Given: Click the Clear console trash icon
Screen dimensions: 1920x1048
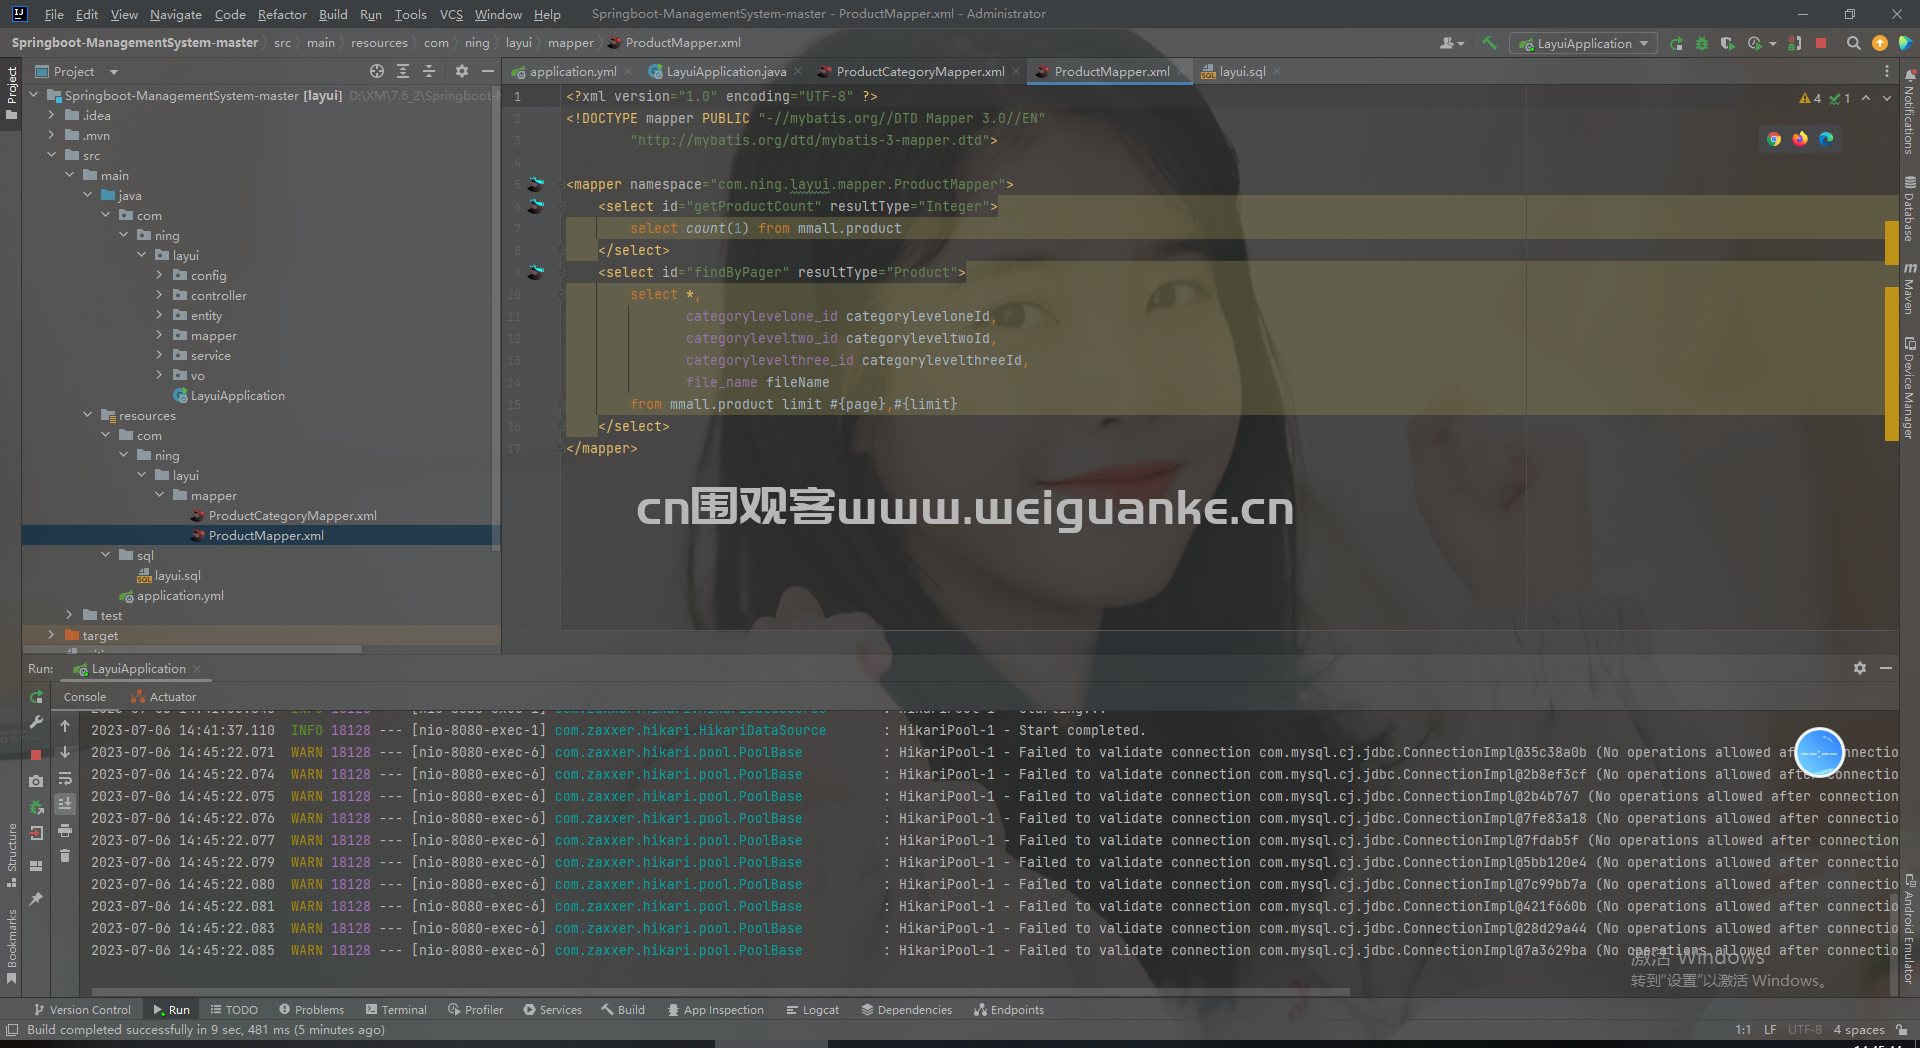Looking at the screenshot, I should 65,856.
